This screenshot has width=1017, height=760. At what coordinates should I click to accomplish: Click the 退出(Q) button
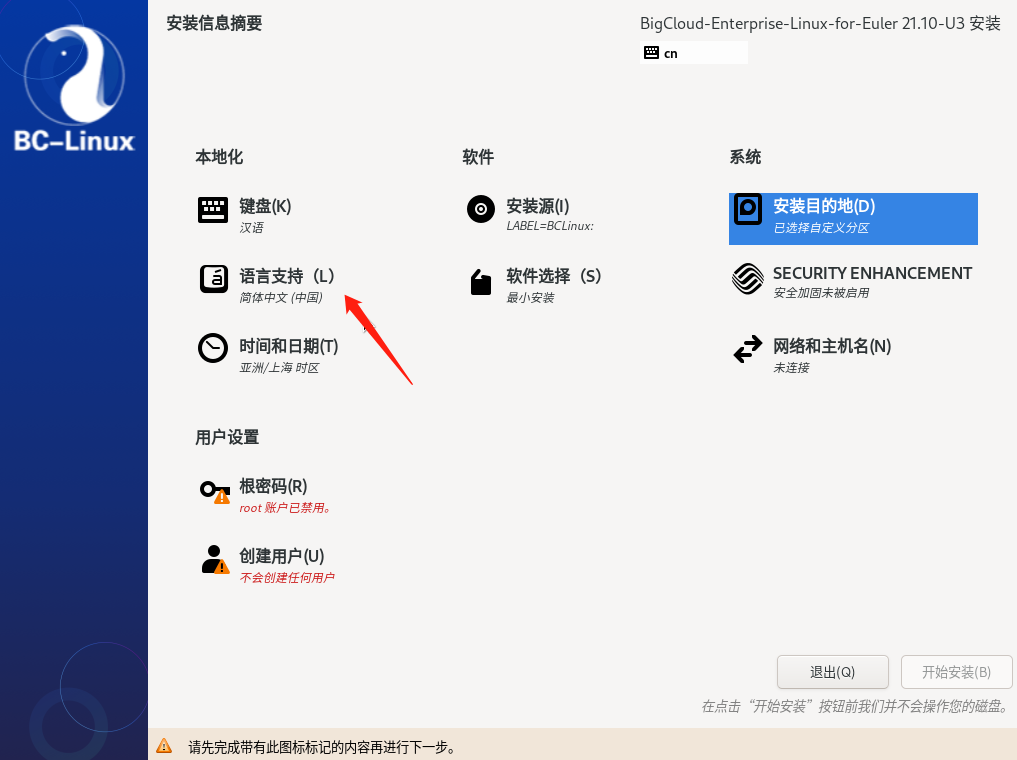click(x=832, y=672)
